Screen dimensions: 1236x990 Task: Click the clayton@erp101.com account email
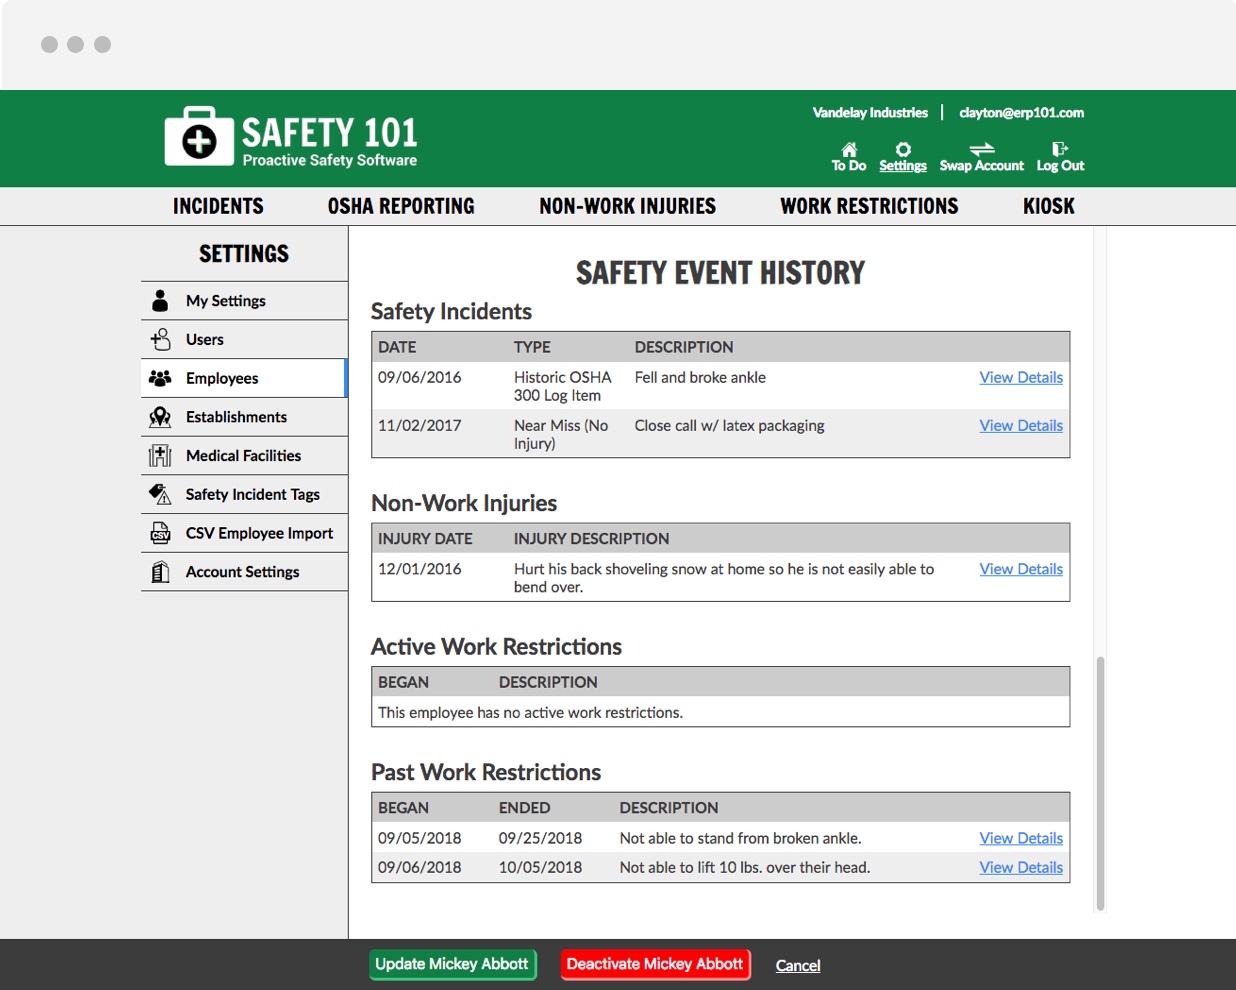tap(1021, 113)
